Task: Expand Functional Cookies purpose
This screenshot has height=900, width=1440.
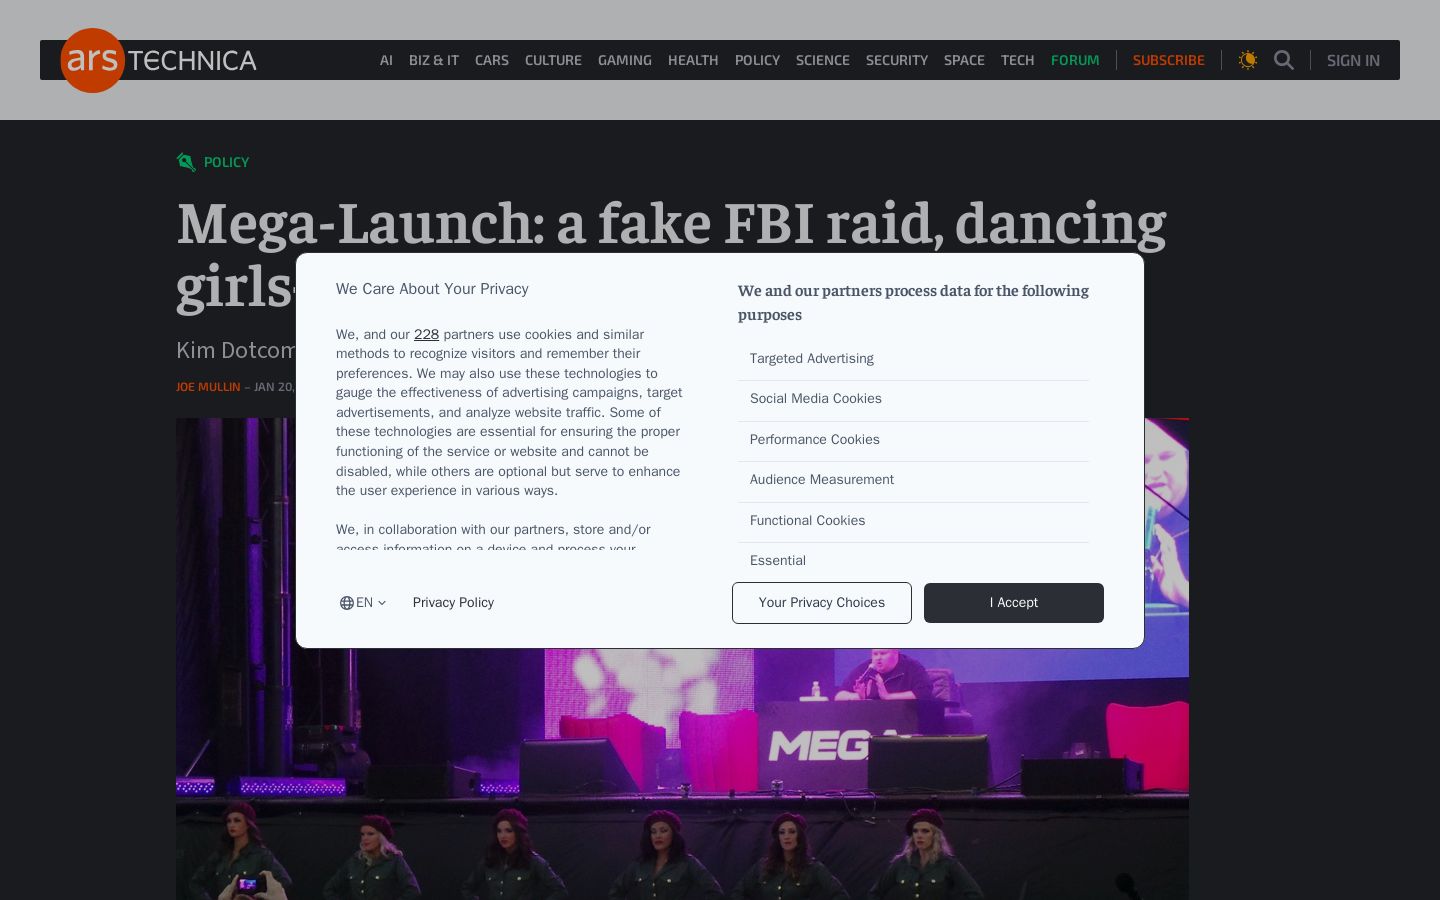Action: point(913,521)
